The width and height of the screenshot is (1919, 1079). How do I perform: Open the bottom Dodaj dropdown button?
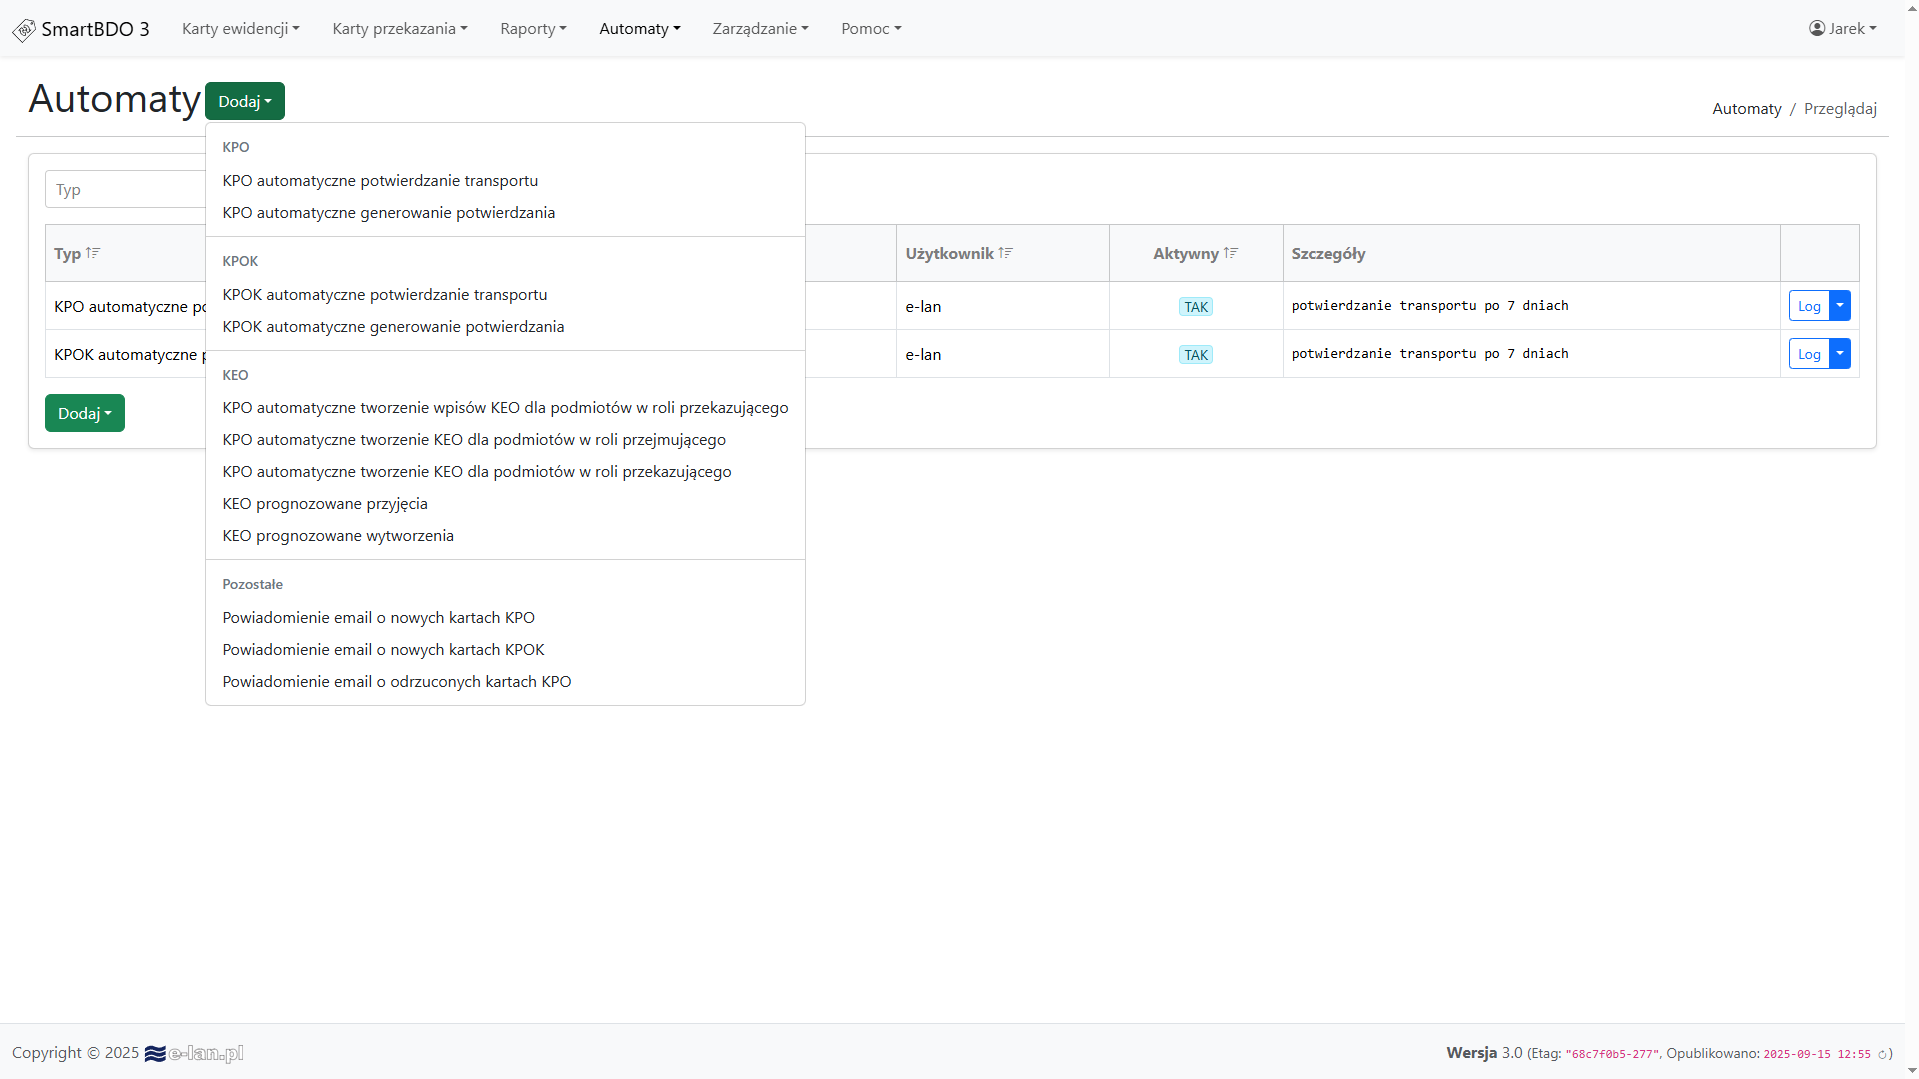85,413
